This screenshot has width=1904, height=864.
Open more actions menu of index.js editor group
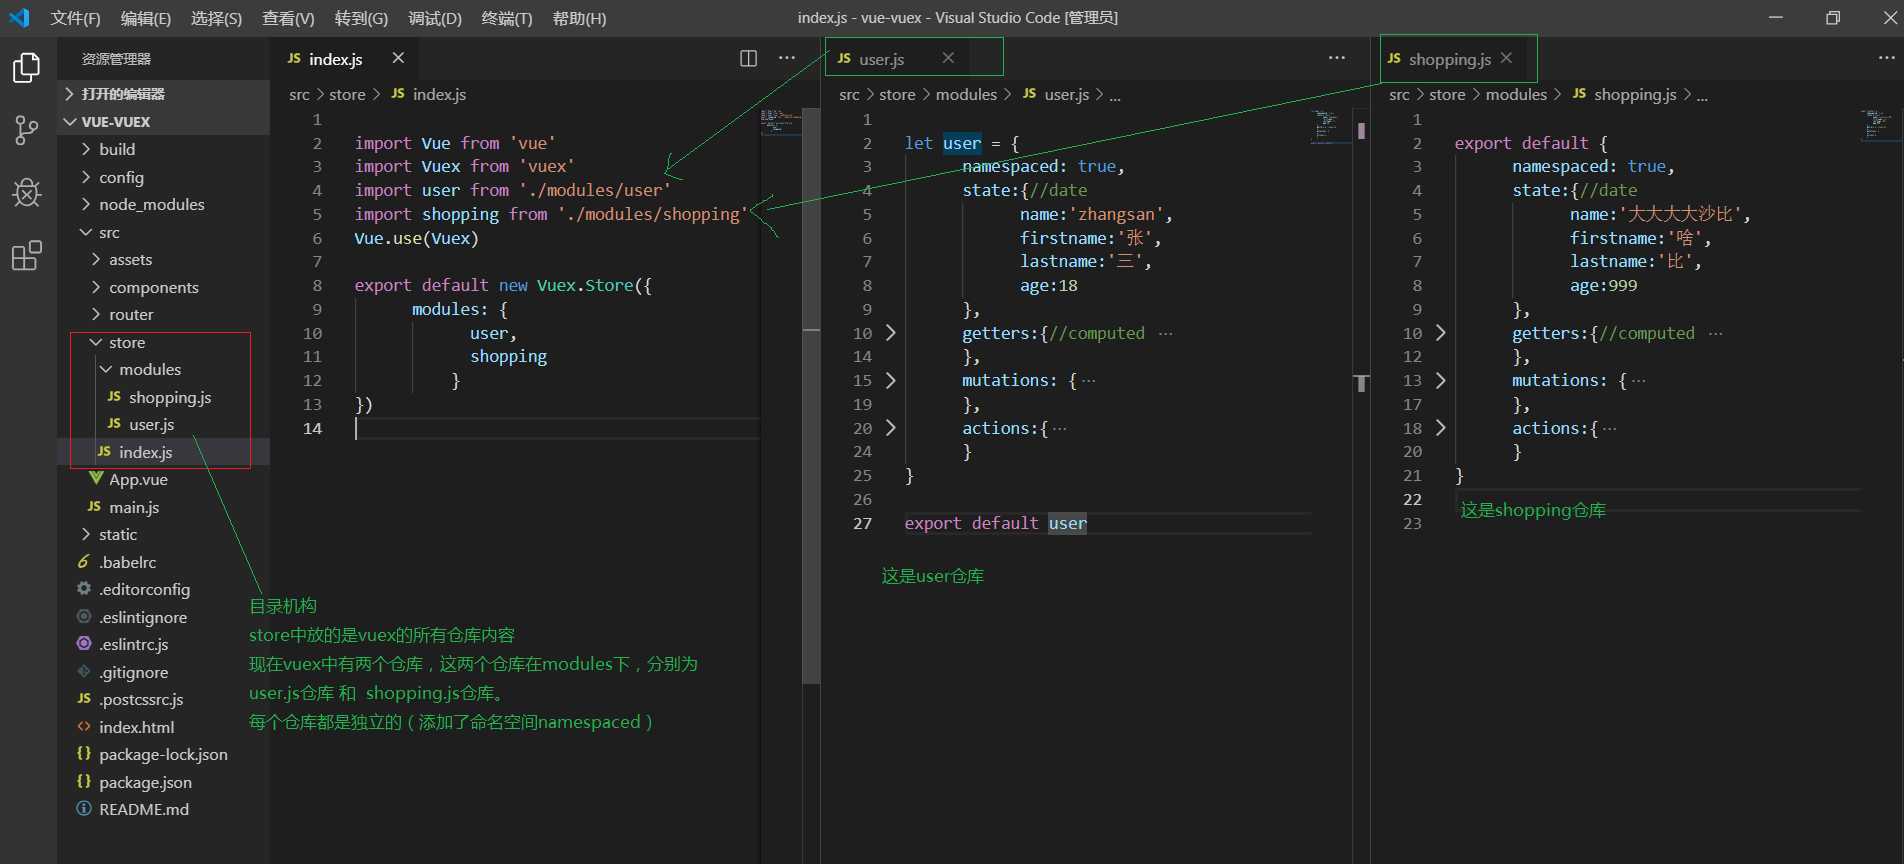click(787, 58)
